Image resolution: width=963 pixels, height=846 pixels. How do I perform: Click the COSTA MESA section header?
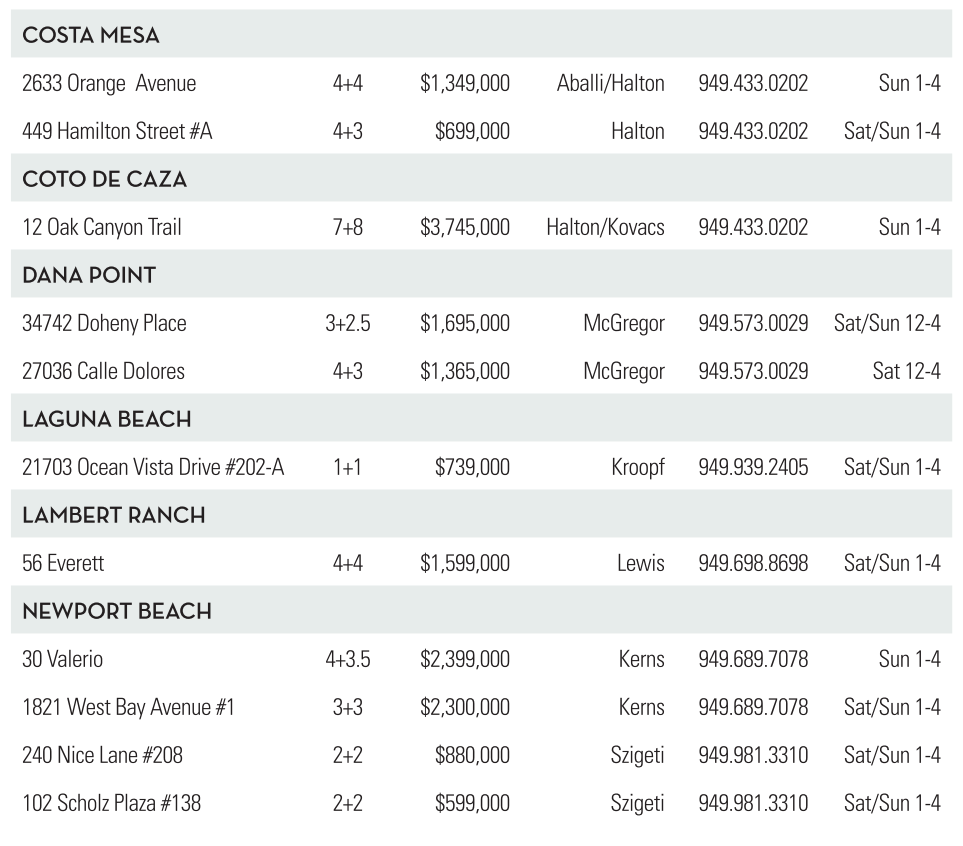pyautogui.click(x=91, y=36)
